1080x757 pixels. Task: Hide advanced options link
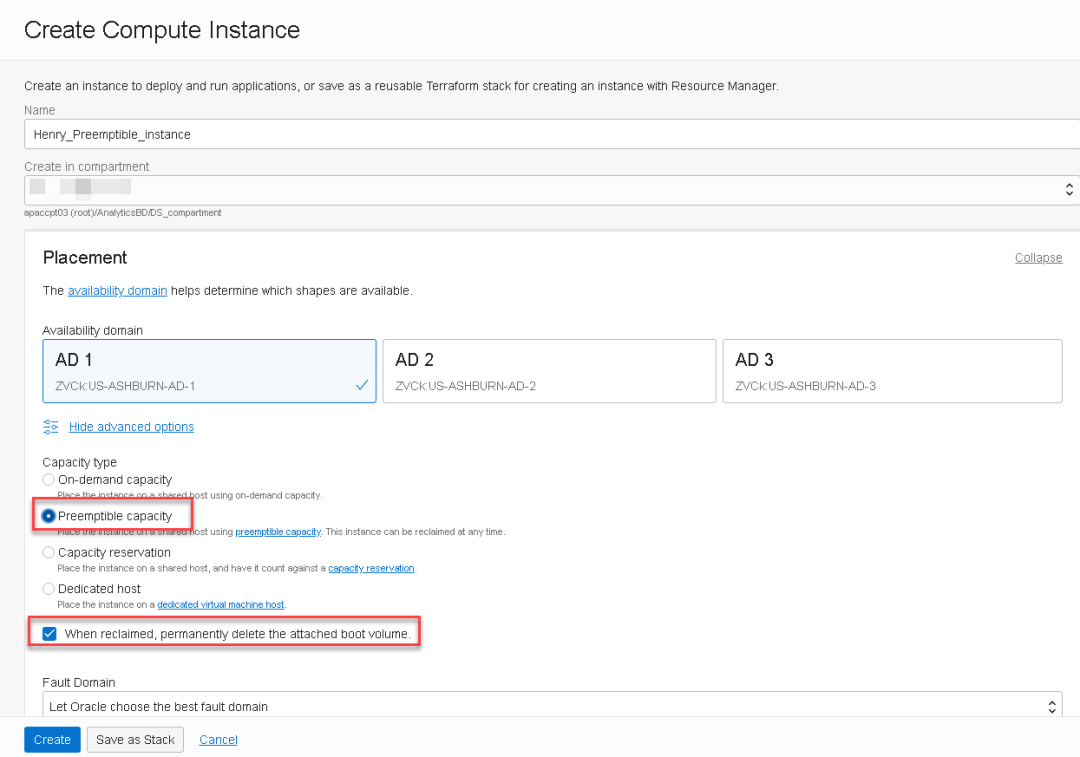tap(131, 427)
